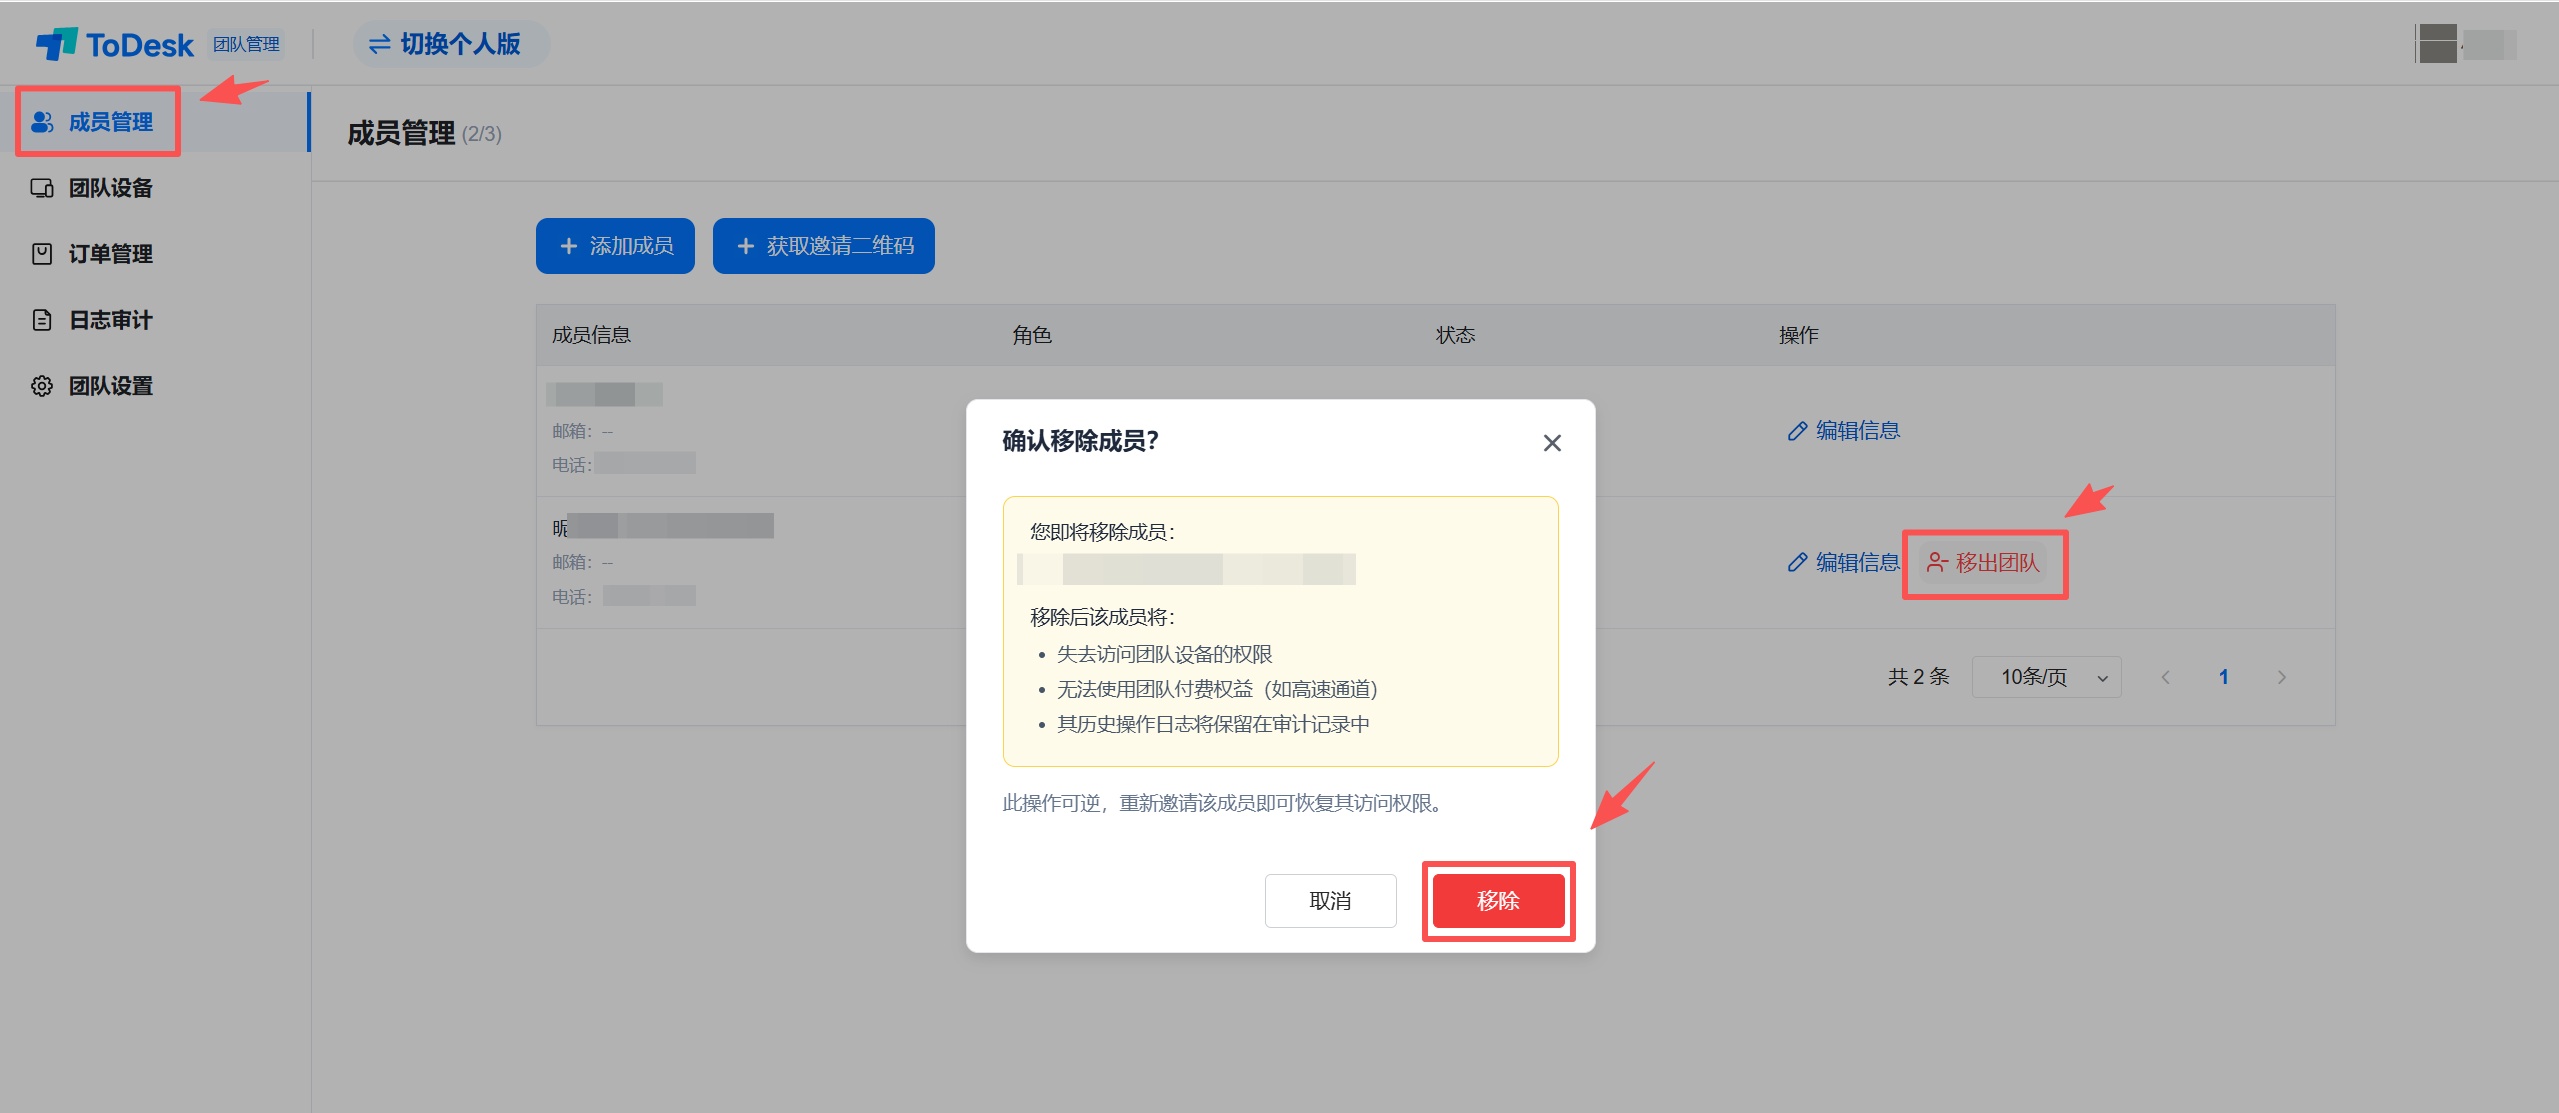Viewport: 2559px width, 1113px height.
Task: Close the 确认移除成员 dialog with the X
Action: coord(1551,443)
